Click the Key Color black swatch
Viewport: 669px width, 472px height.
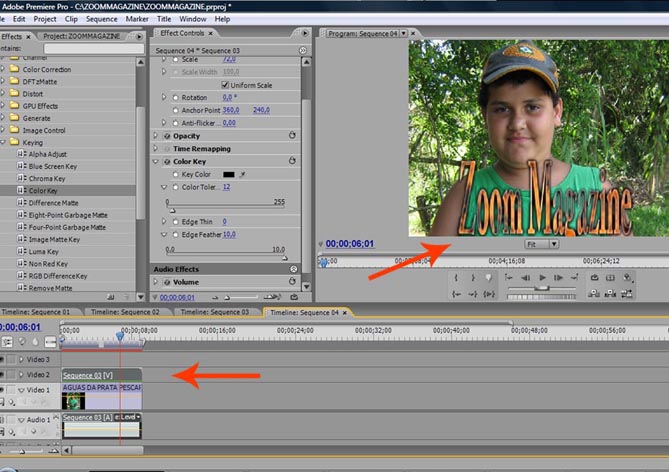(228, 174)
